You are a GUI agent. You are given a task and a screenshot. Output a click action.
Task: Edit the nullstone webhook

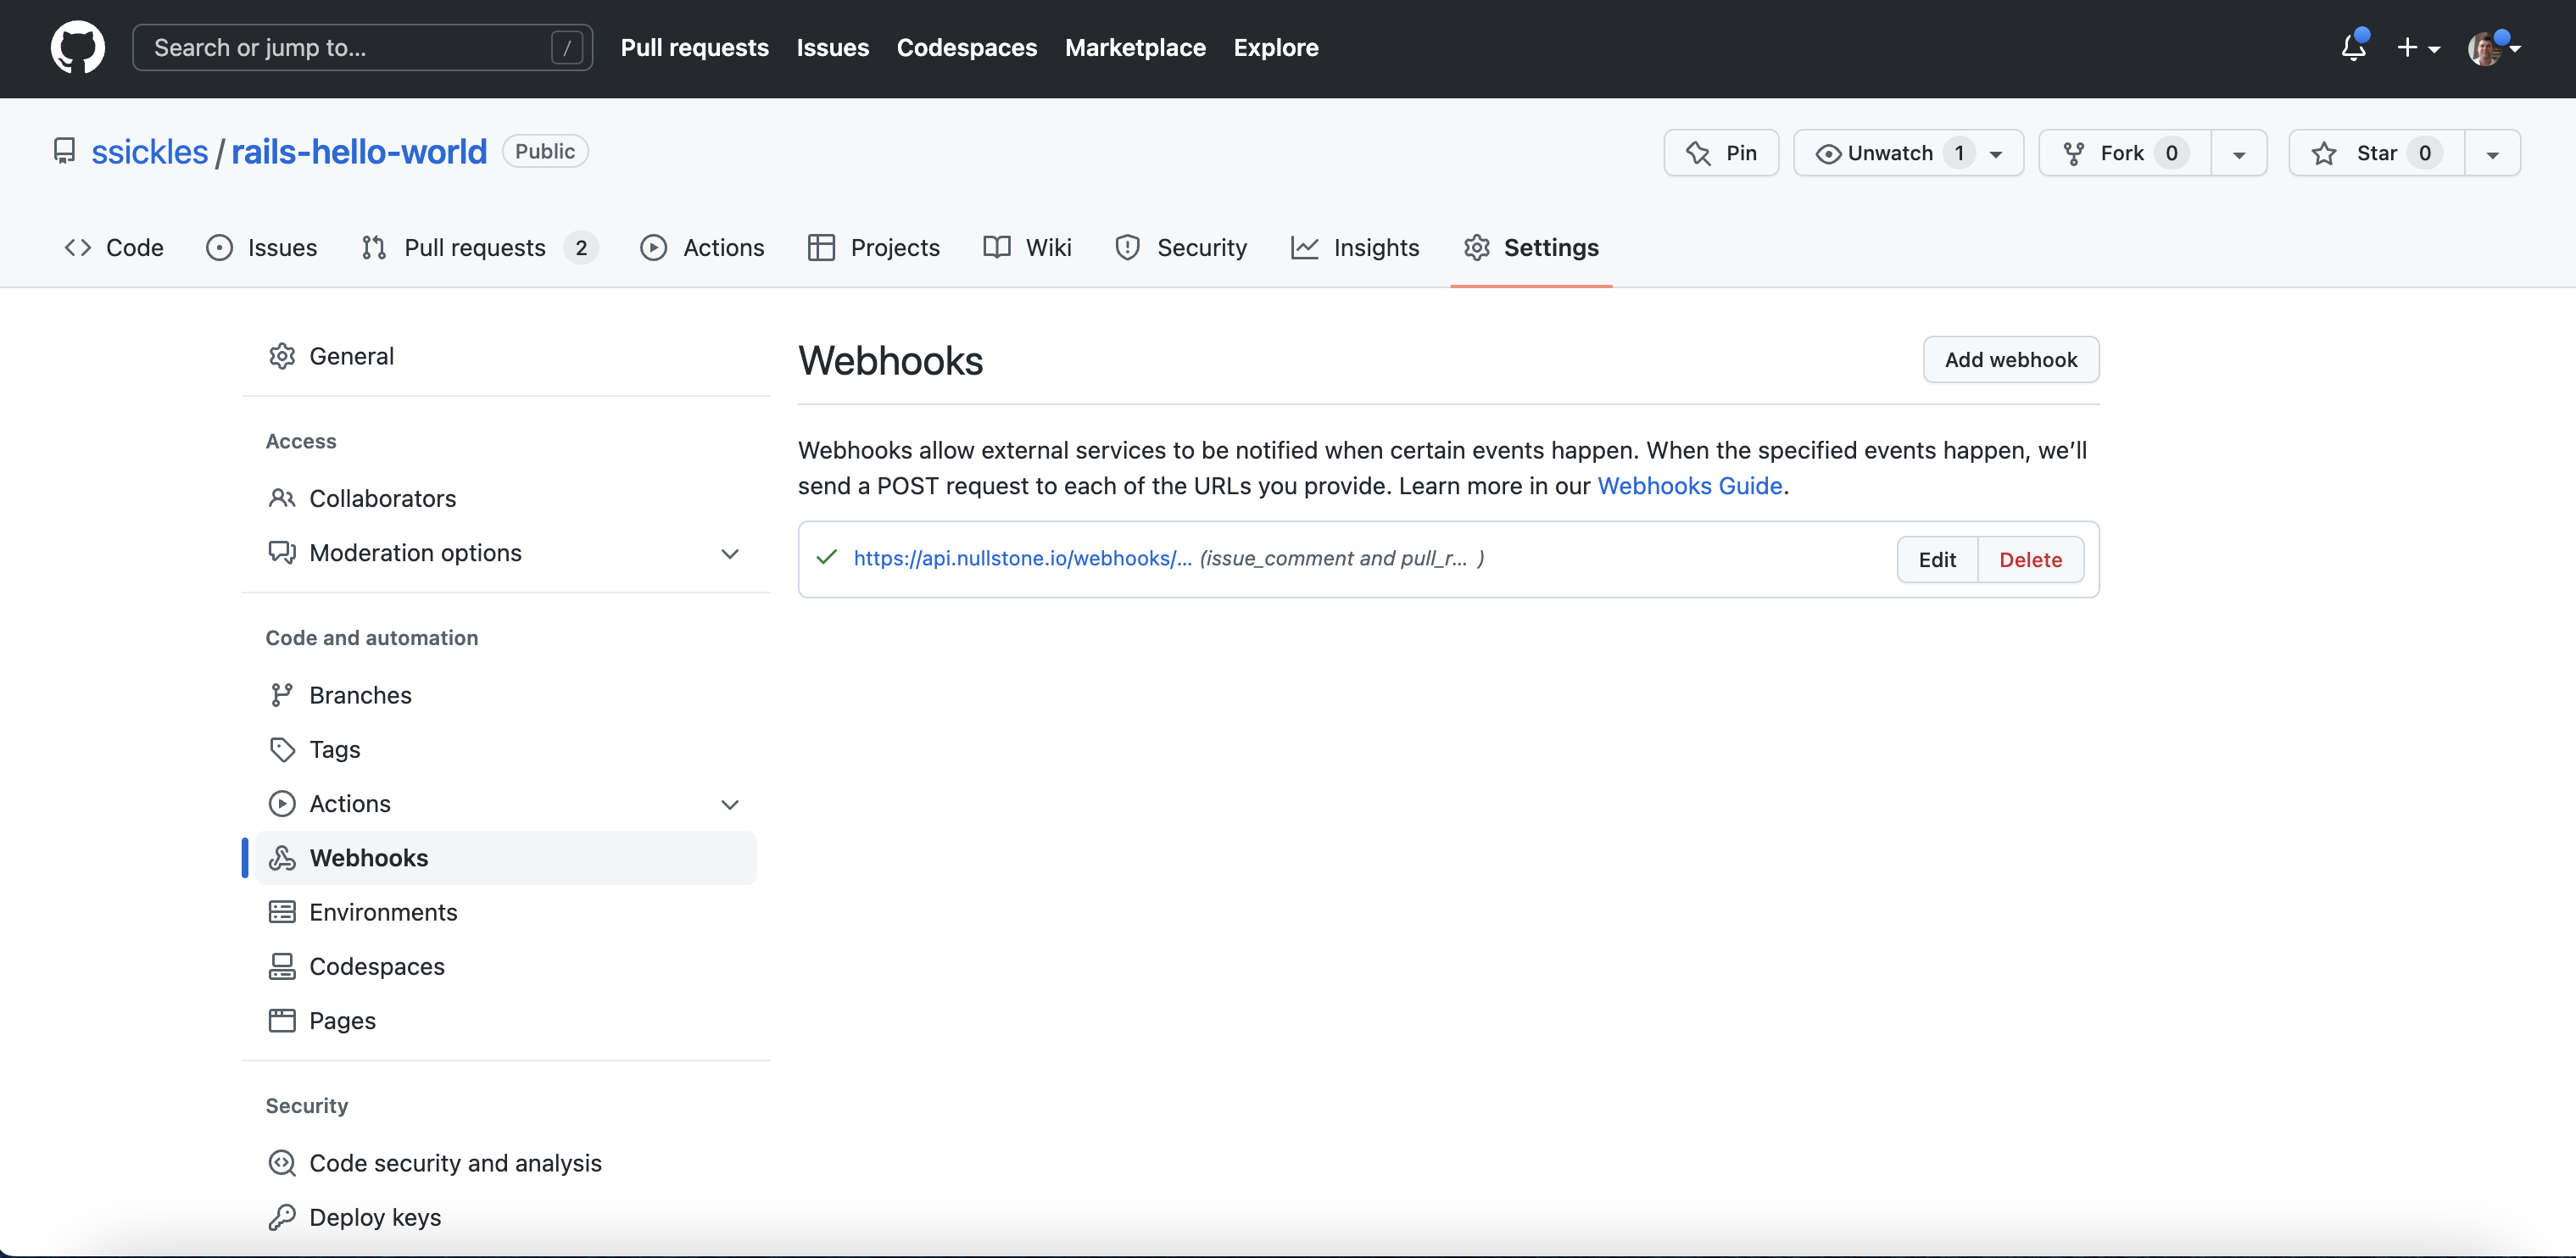click(1936, 559)
